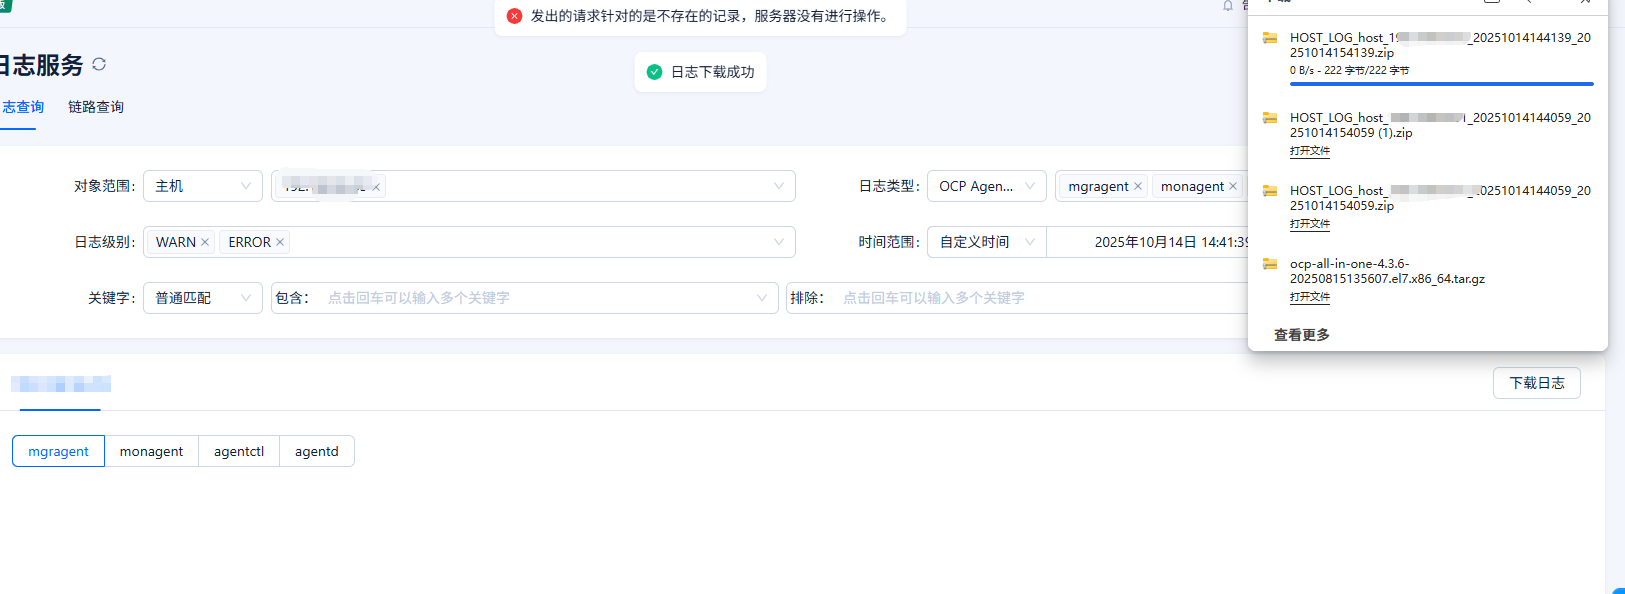Open the 主机 object scope dropdown
Viewport: 1625px width, 594px height.
(x=202, y=186)
